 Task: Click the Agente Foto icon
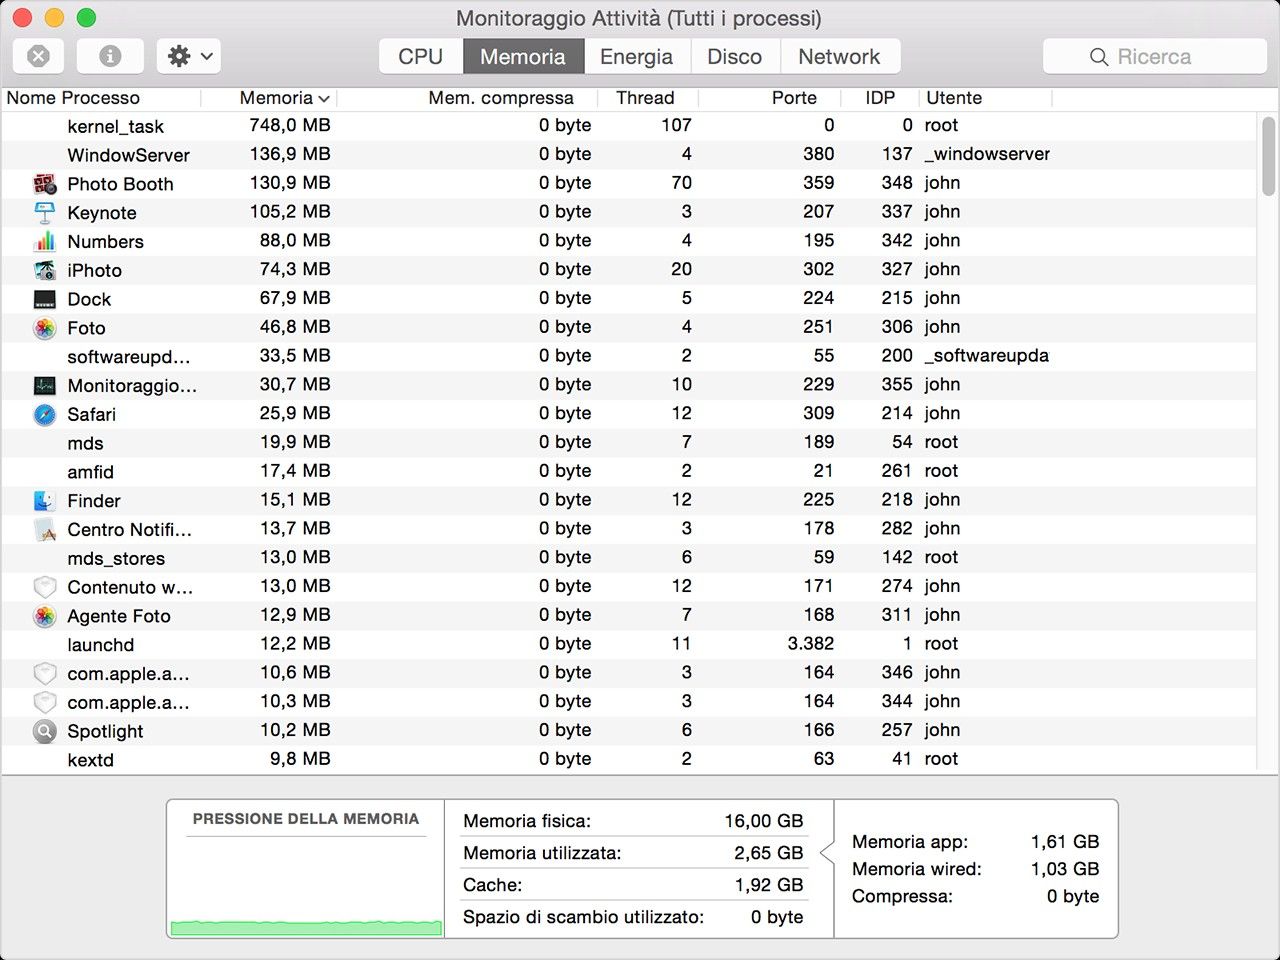(x=45, y=616)
